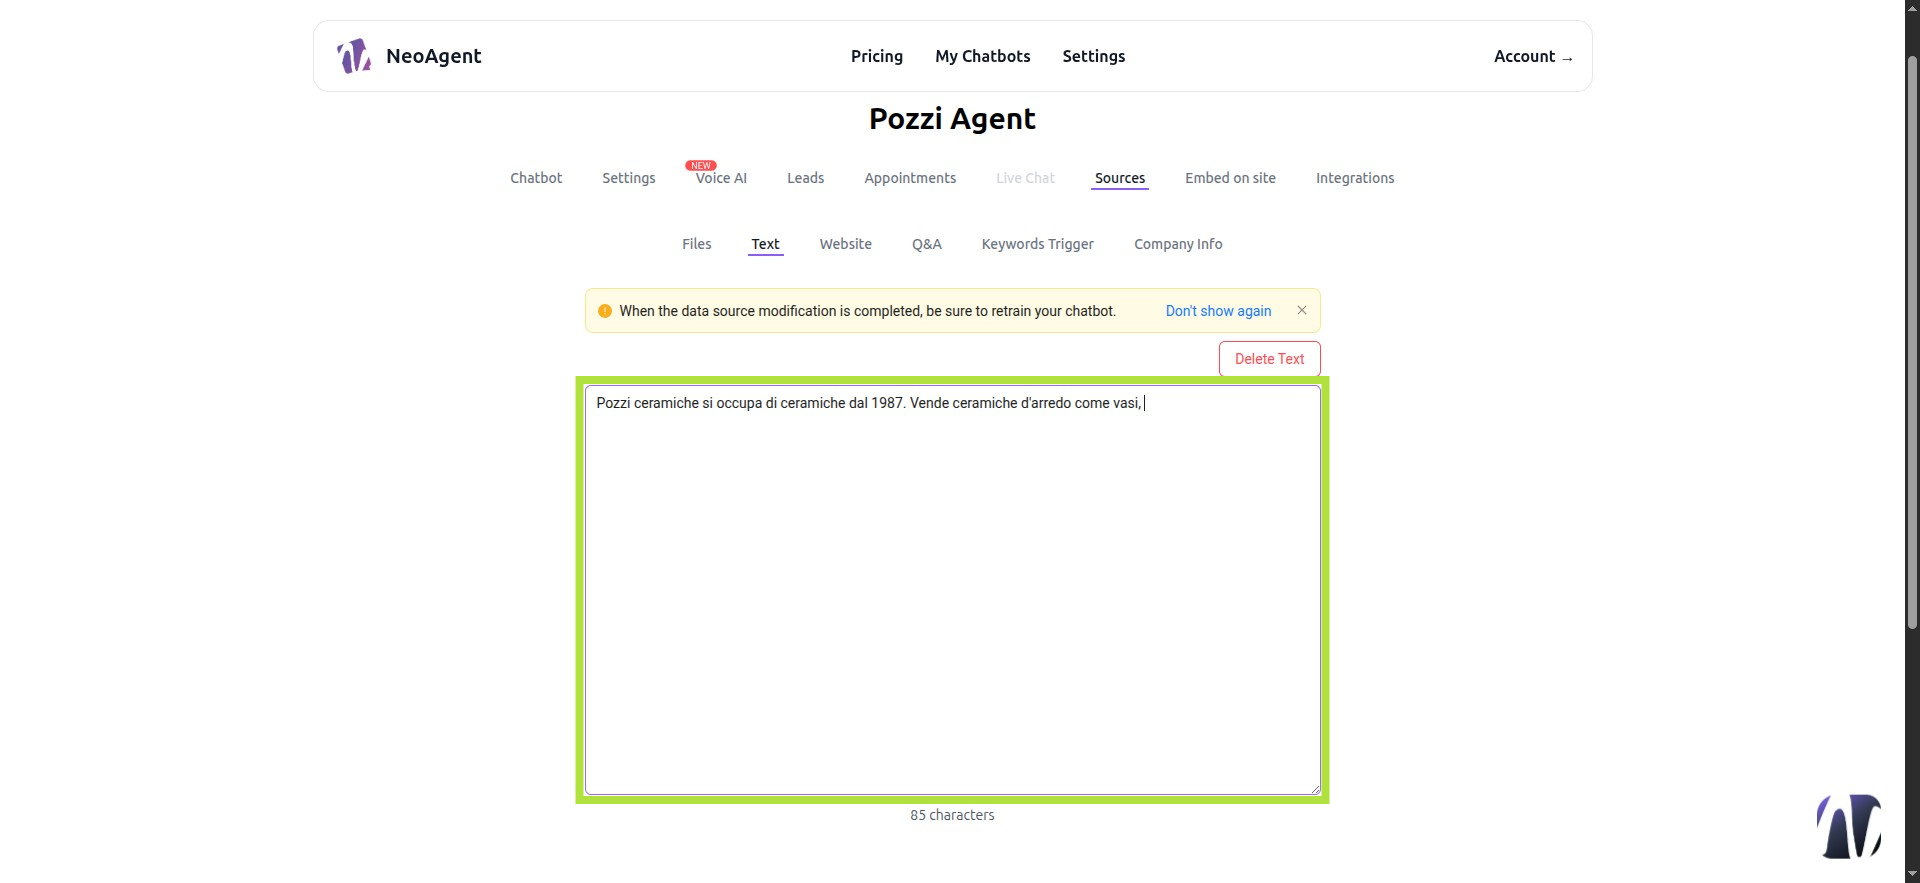Open the Leads tab
The height and width of the screenshot is (883, 1920).
(x=806, y=178)
